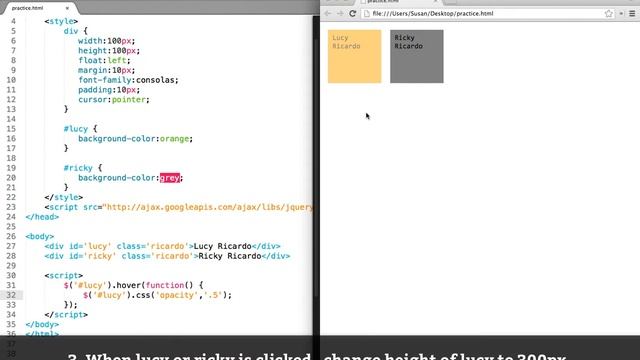Click the googleapis script src URL
Screen dimensions: 640x360
pyautogui.click(x=207, y=207)
